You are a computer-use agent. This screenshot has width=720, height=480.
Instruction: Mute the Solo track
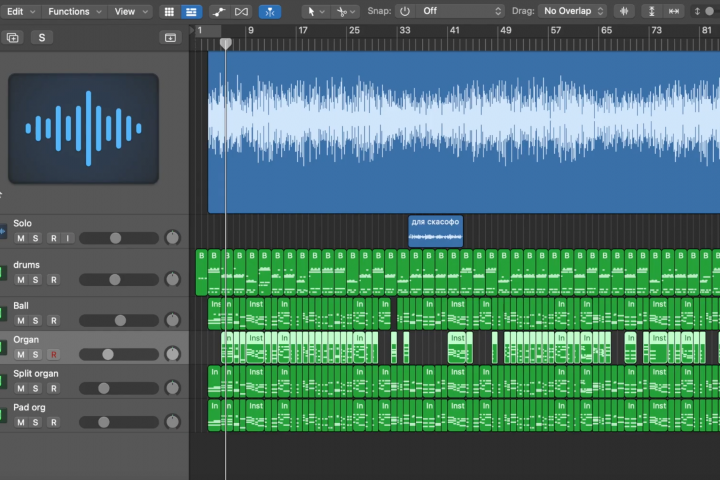[21, 238]
